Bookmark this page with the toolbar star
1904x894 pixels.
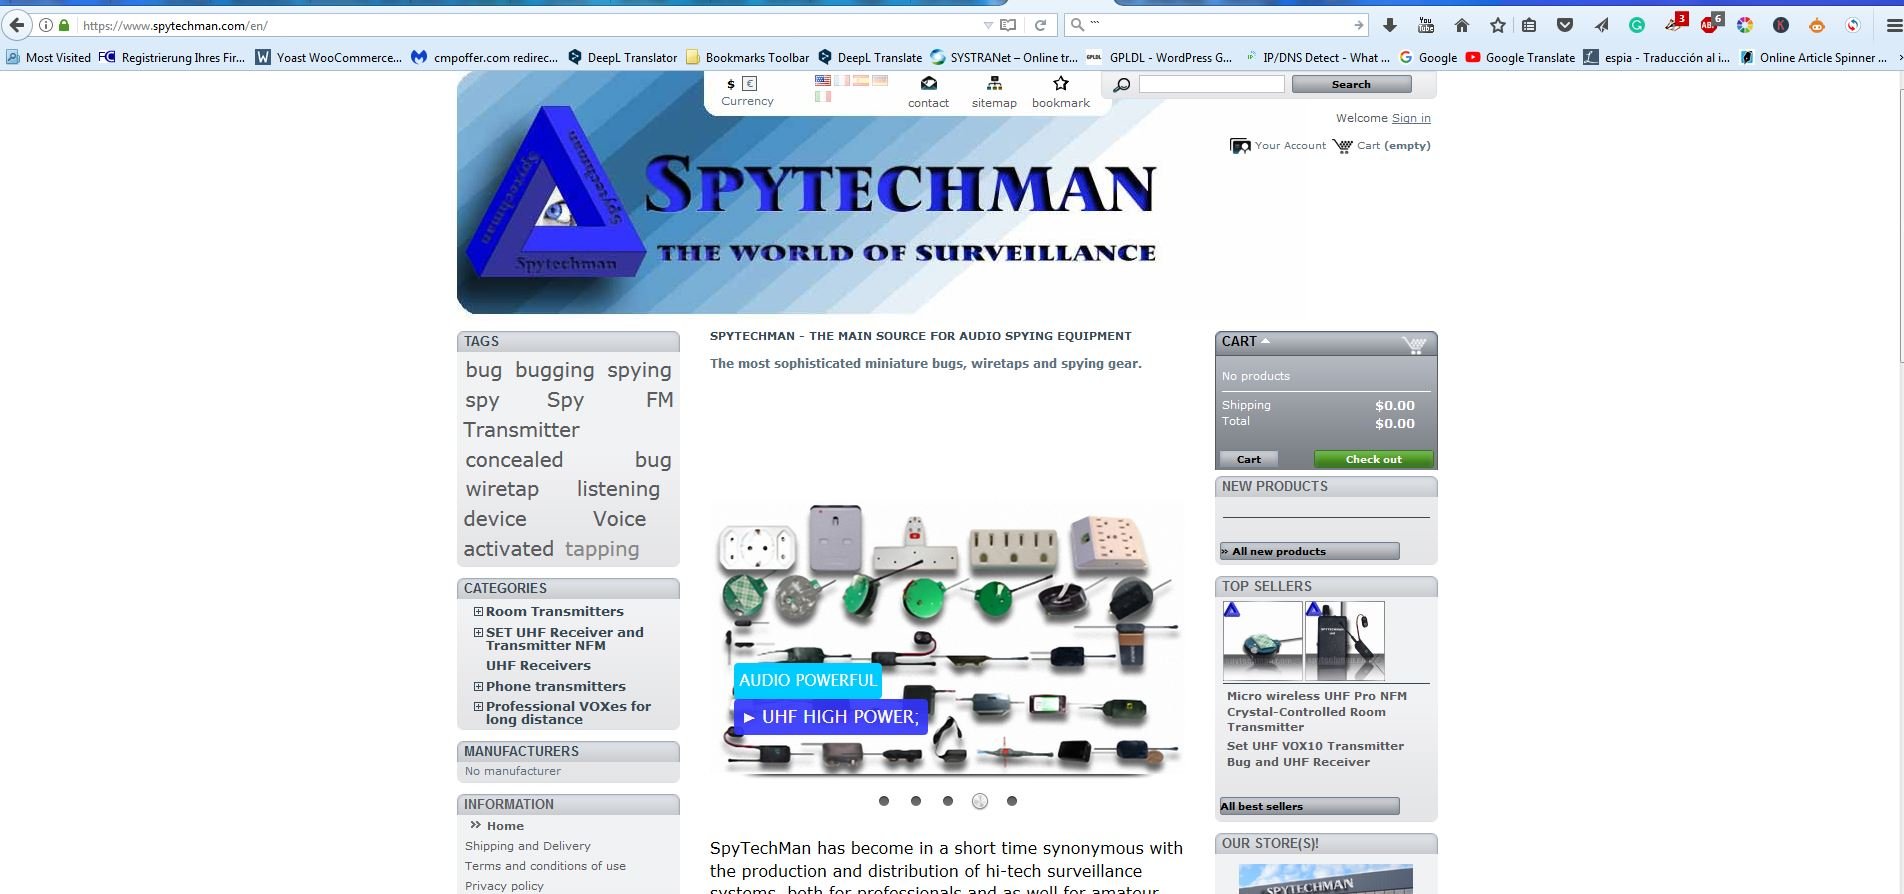(x=1498, y=25)
